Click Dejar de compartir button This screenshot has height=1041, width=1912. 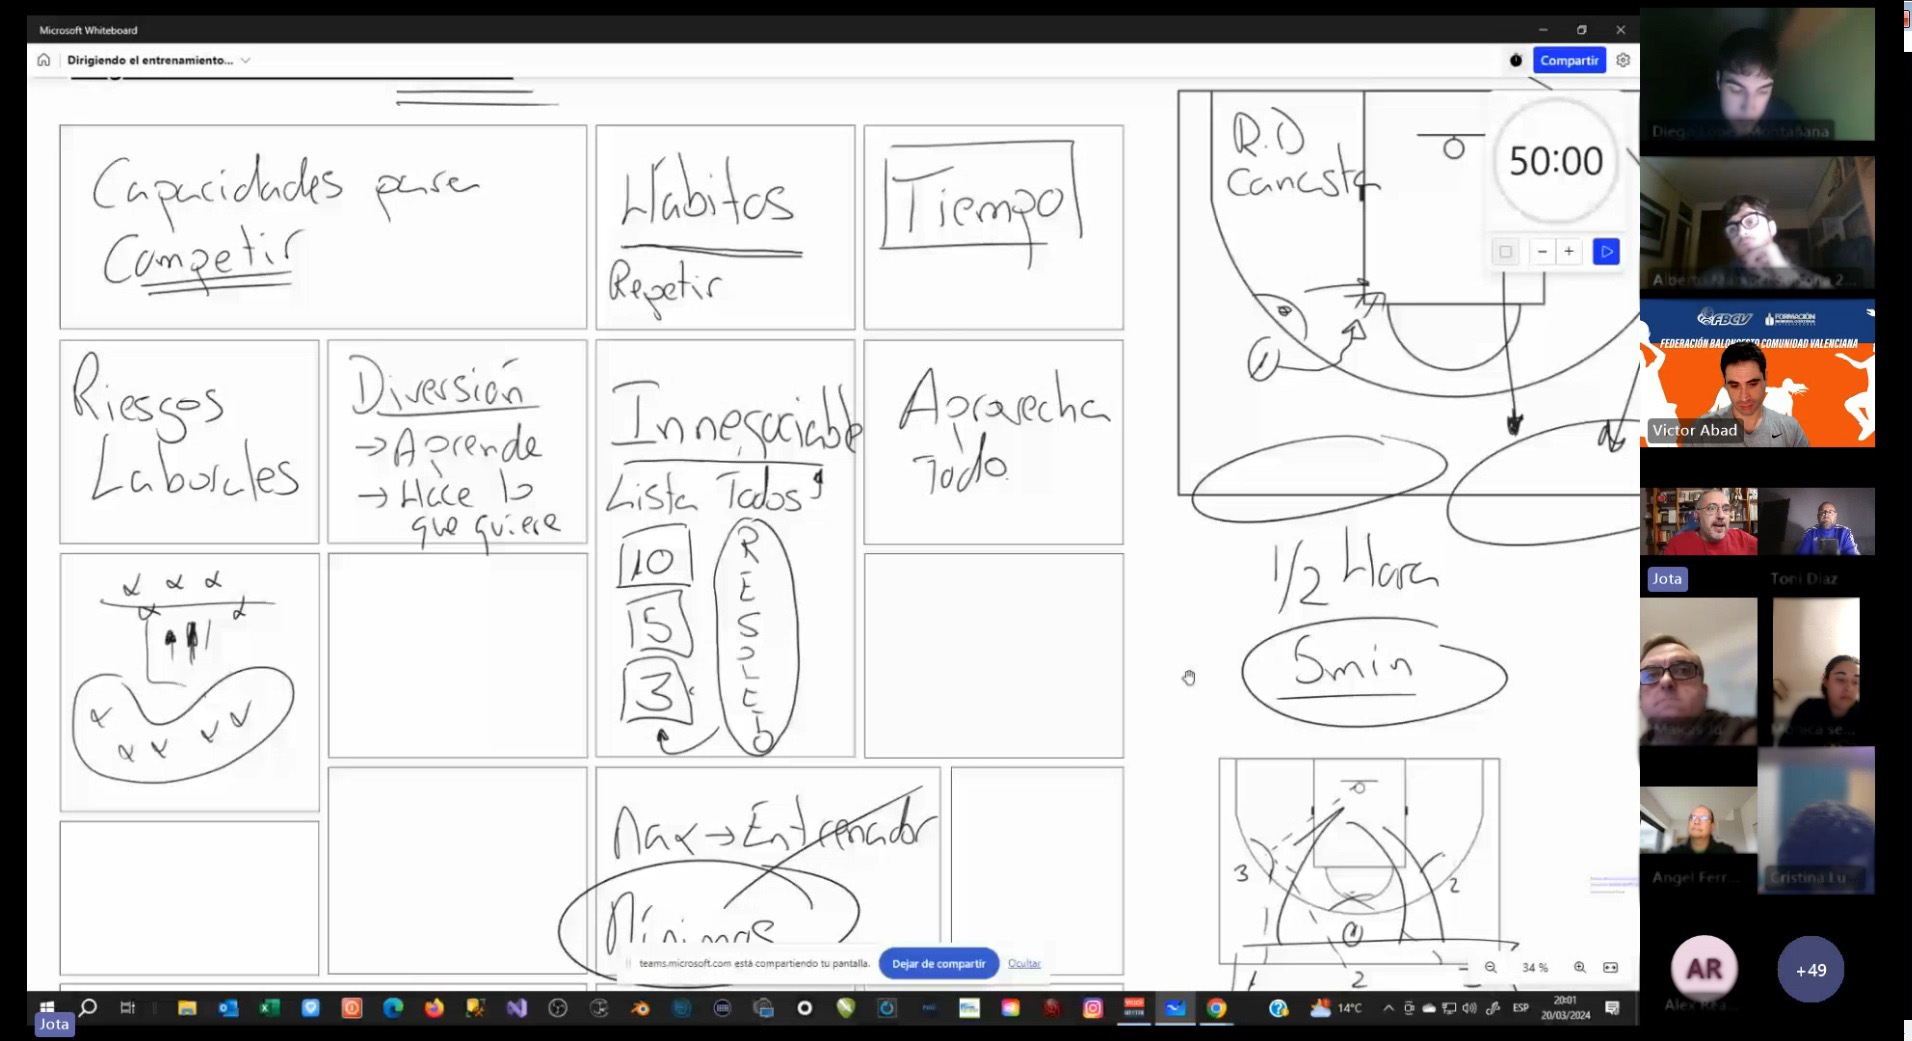click(938, 963)
